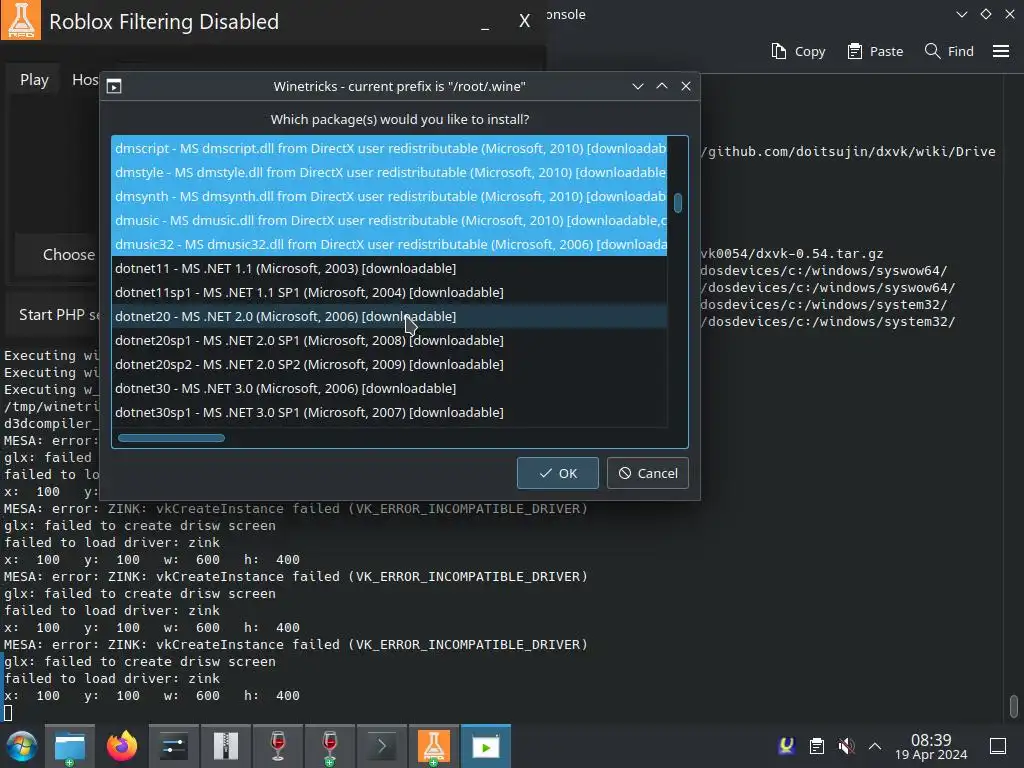Click the Roblox Filtering Disabled flask logo
The image size is (1024, 768).
[21, 20]
